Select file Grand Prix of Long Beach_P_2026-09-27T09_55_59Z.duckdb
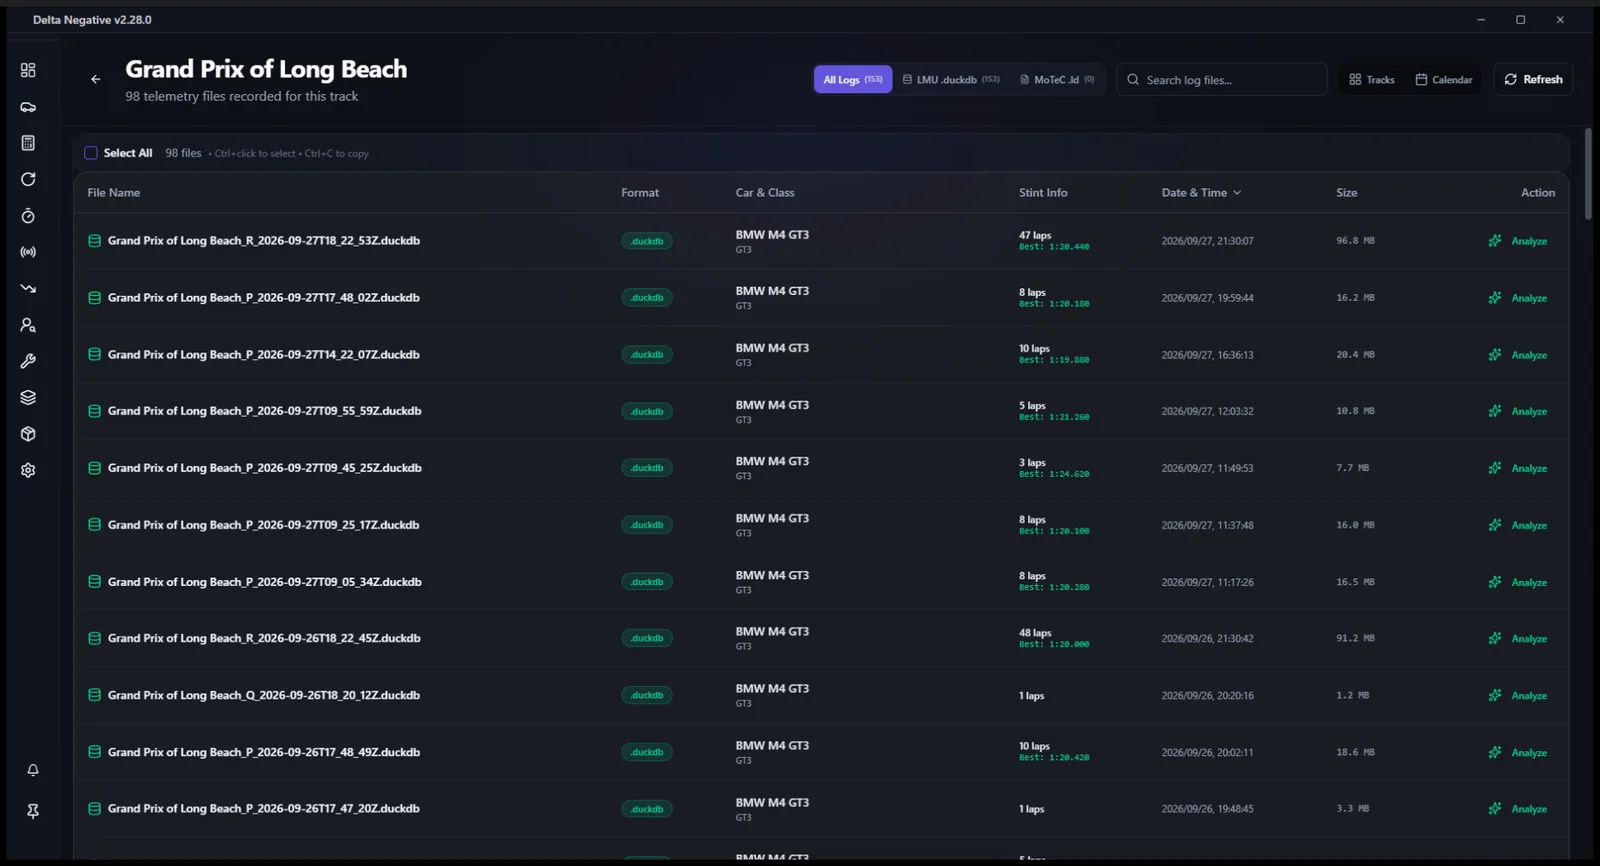1600x866 pixels. 264,411
